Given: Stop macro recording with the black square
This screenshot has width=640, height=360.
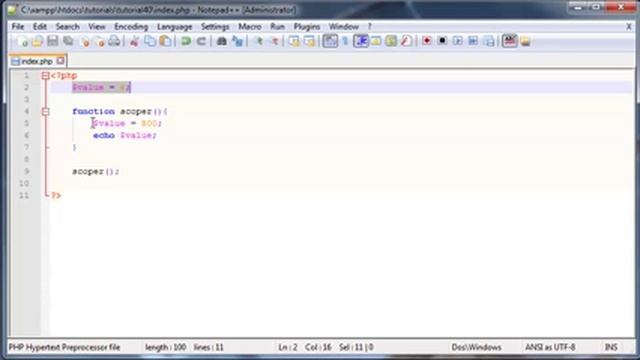Looking at the screenshot, I should click(442, 41).
